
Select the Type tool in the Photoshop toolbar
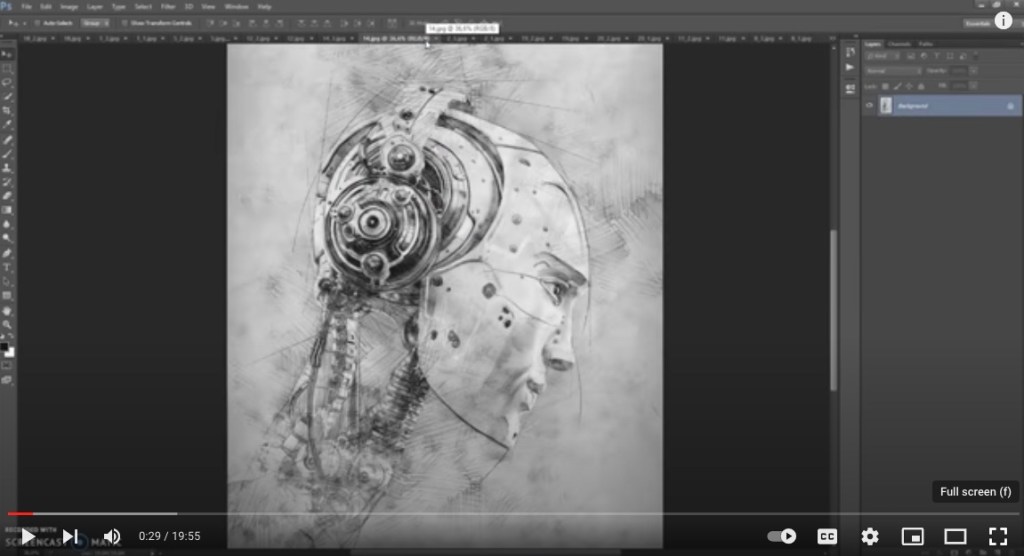7,267
